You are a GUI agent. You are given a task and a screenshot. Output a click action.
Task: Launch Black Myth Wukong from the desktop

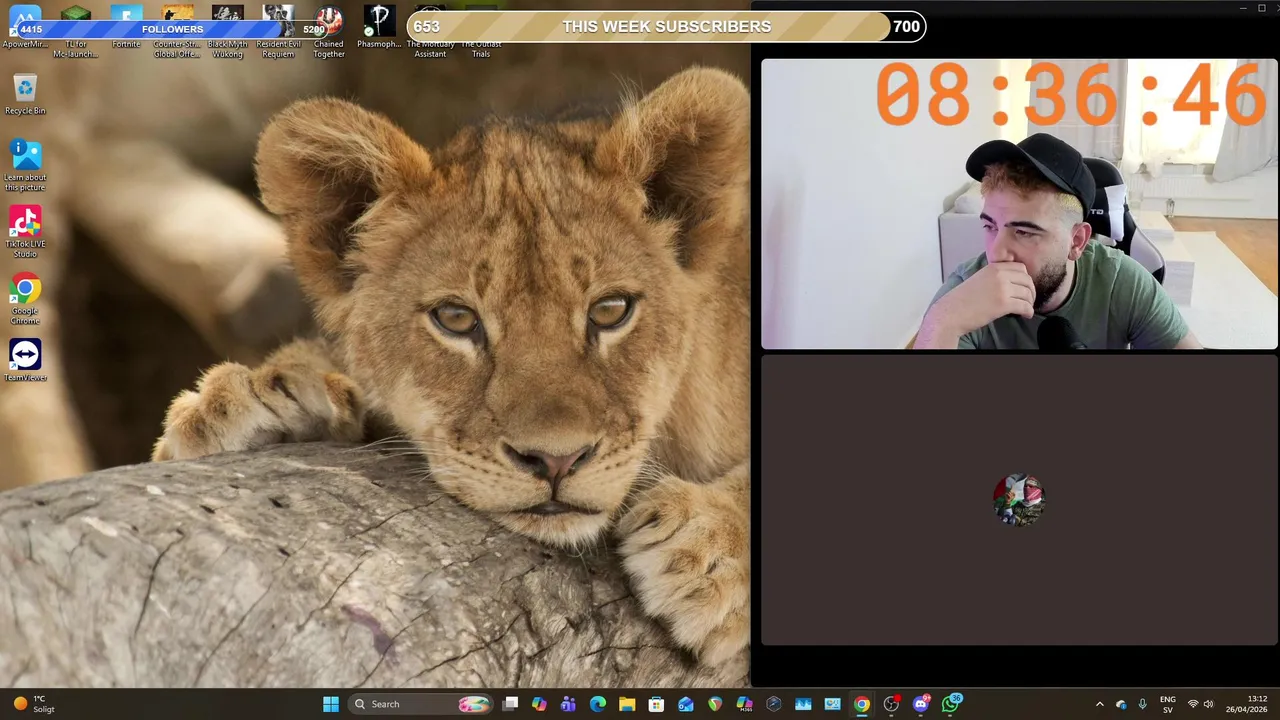click(227, 32)
